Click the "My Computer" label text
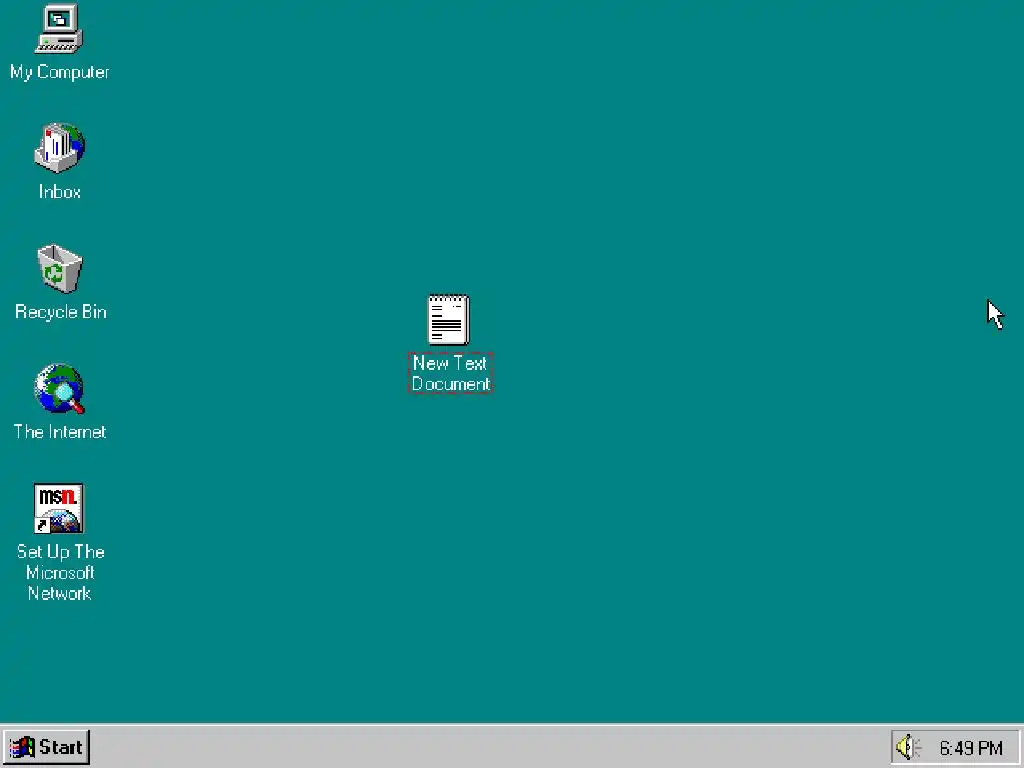This screenshot has width=1024, height=768. click(59, 72)
